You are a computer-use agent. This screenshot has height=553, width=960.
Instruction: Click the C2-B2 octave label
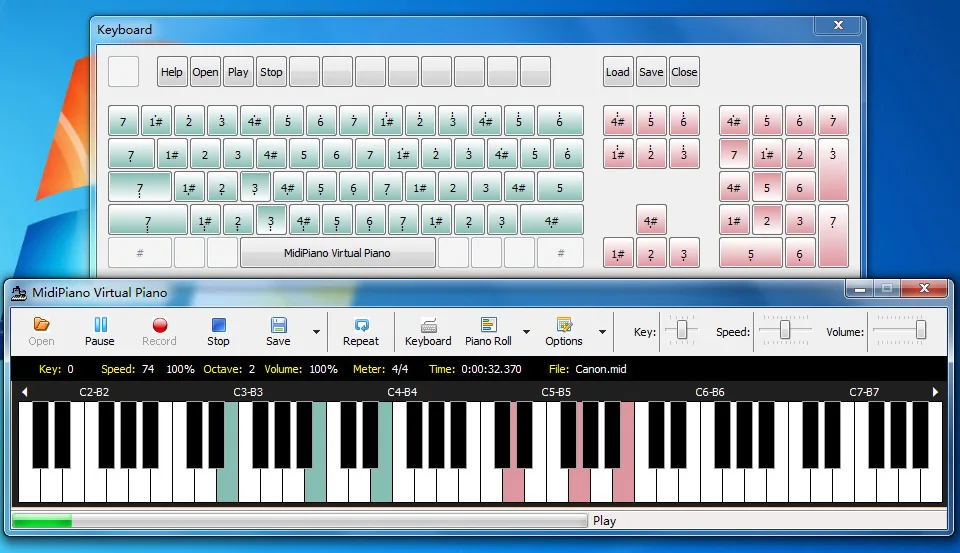click(x=94, y=392)
